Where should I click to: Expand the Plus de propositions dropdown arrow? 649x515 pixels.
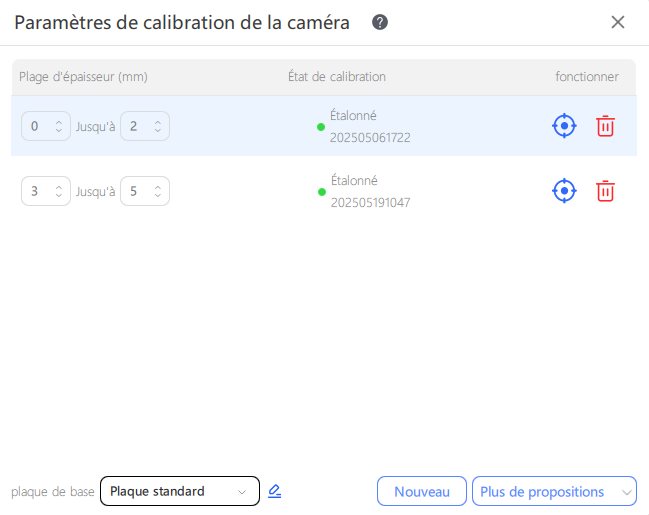point(627,492)
